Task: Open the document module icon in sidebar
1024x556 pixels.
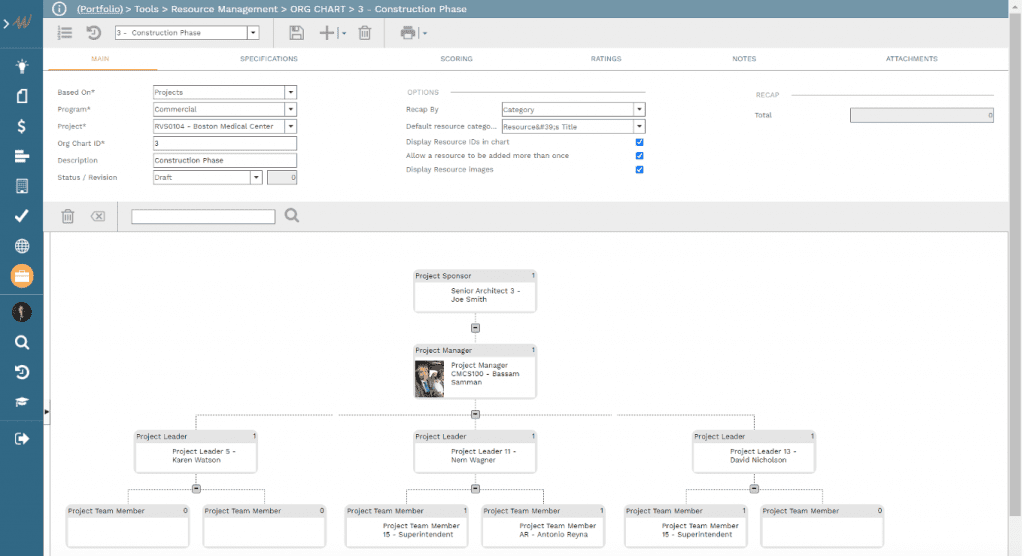Action: pos(22,96)
